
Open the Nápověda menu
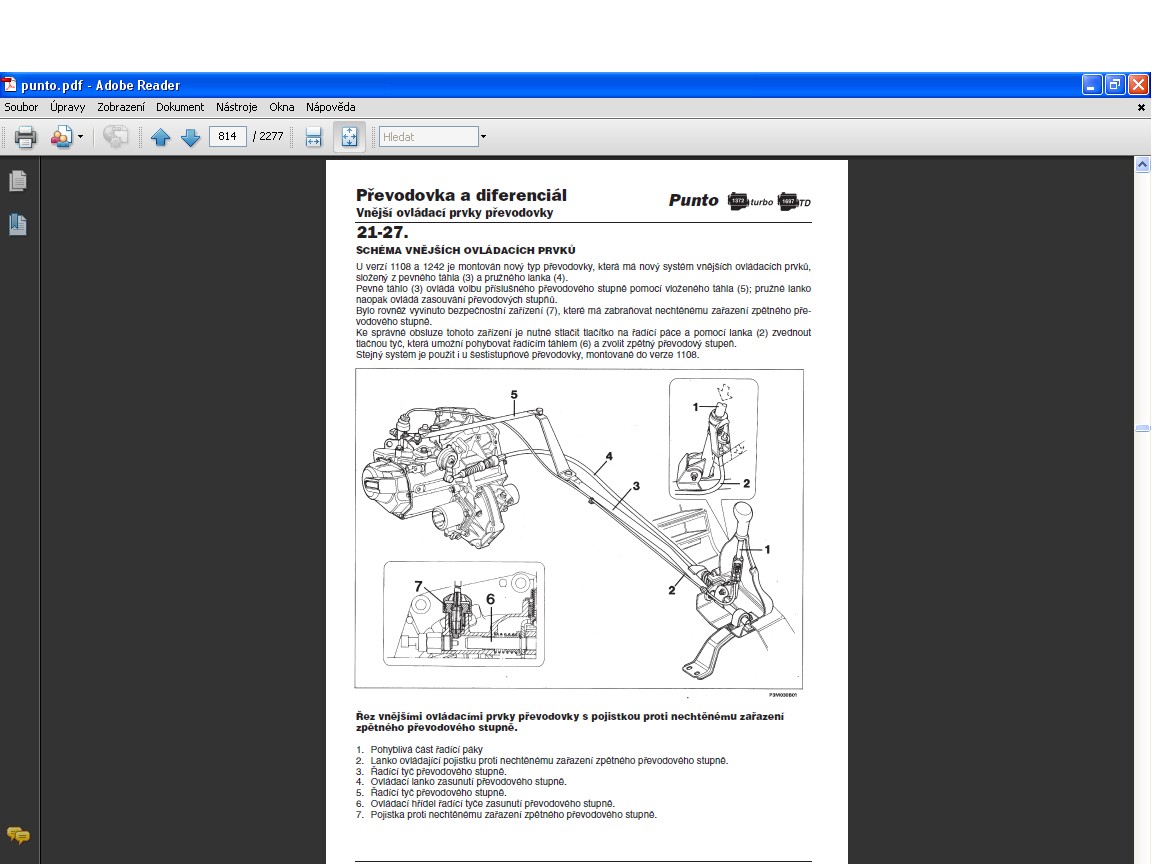[x=331, y=107]
